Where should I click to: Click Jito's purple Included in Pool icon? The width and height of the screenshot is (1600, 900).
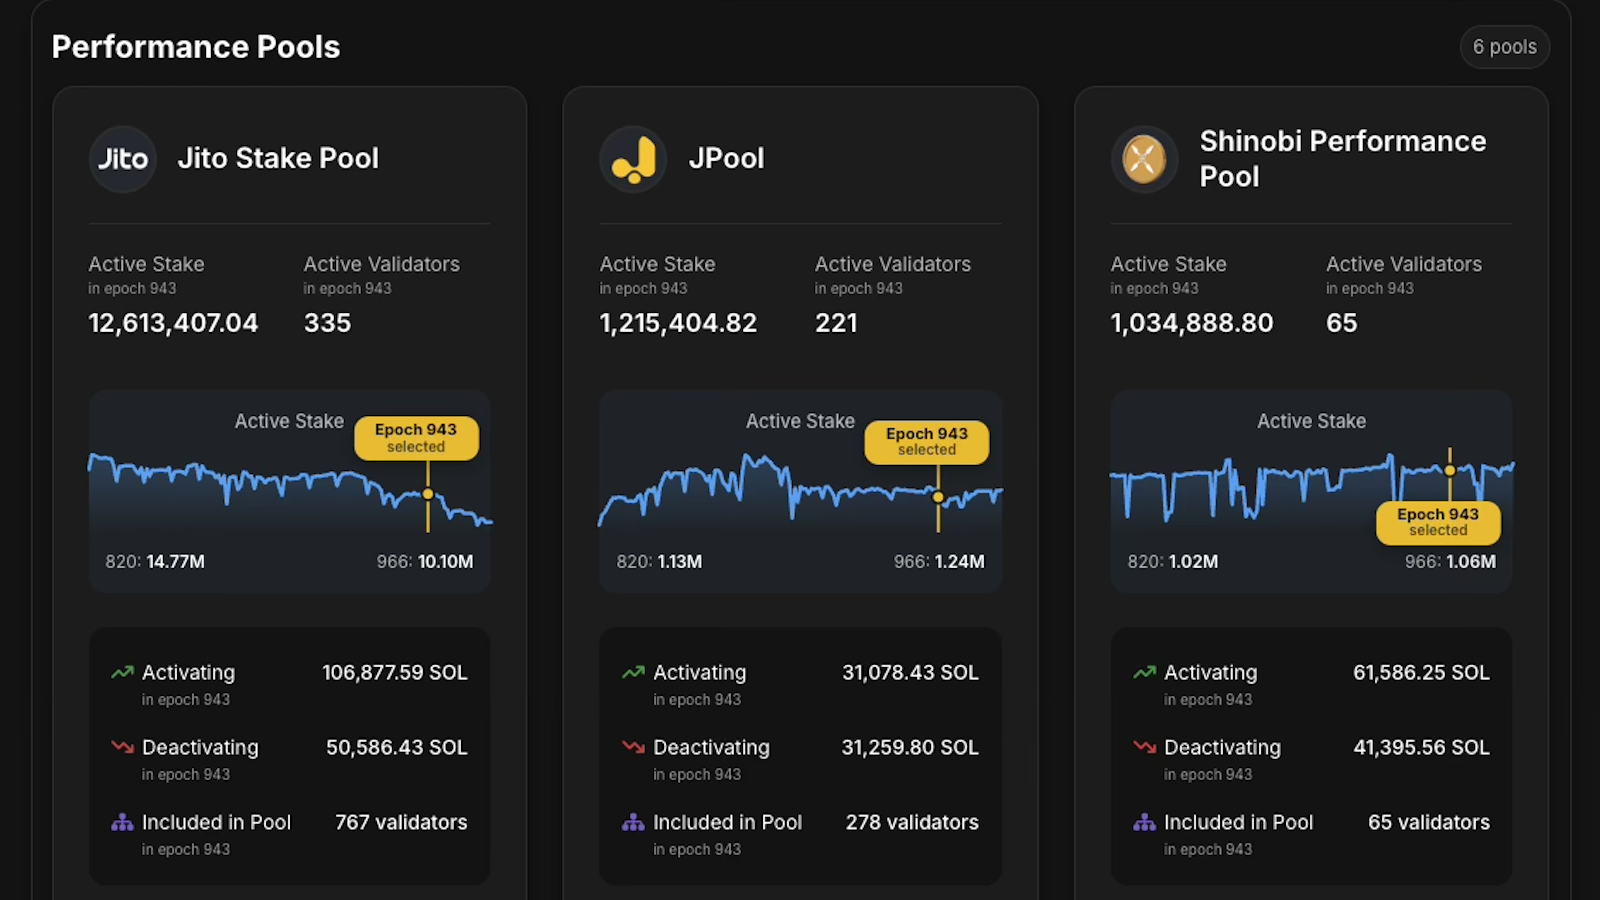pos(122,822)
